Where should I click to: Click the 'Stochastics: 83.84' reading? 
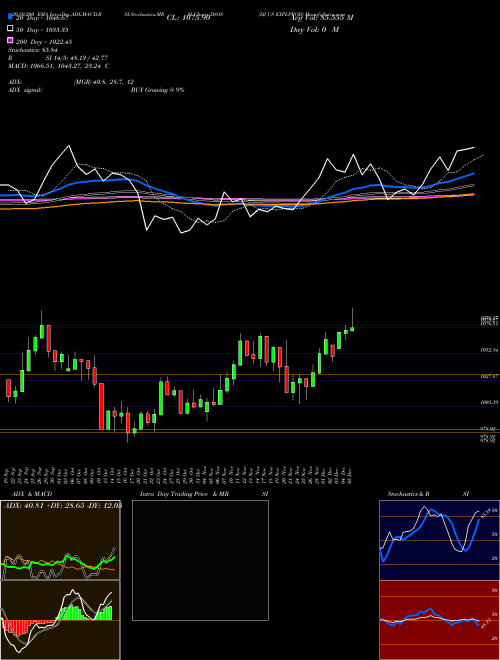[x=32, y=50]
